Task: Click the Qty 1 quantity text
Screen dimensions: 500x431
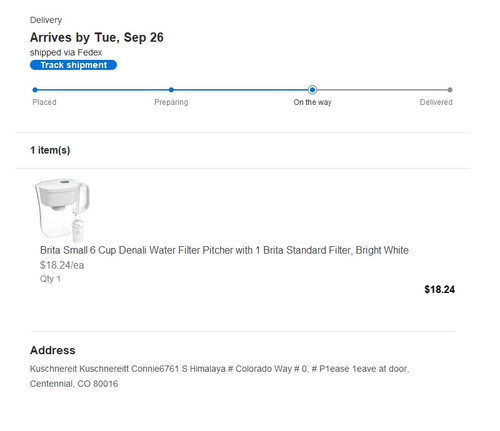Action: (x=50, y=279)
